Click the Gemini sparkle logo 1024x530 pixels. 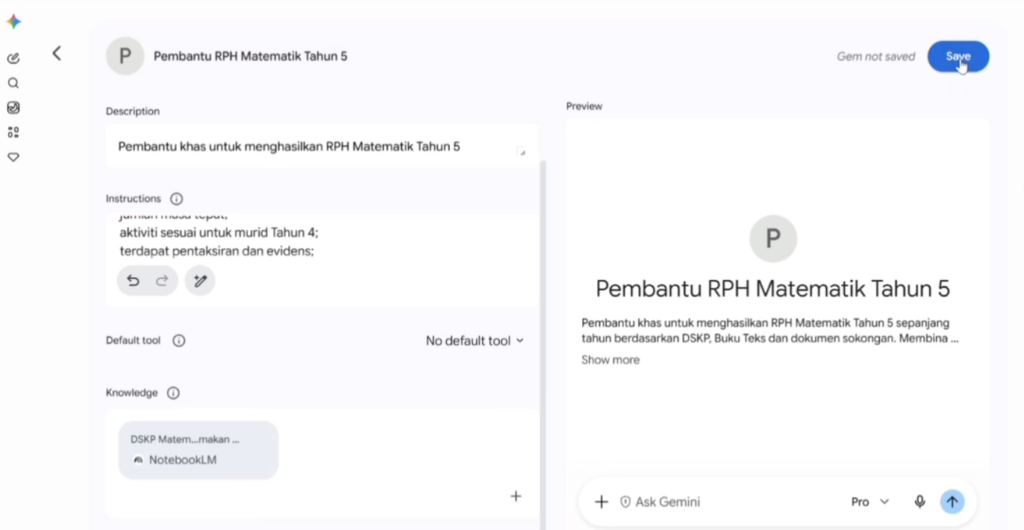pos(14,22)
